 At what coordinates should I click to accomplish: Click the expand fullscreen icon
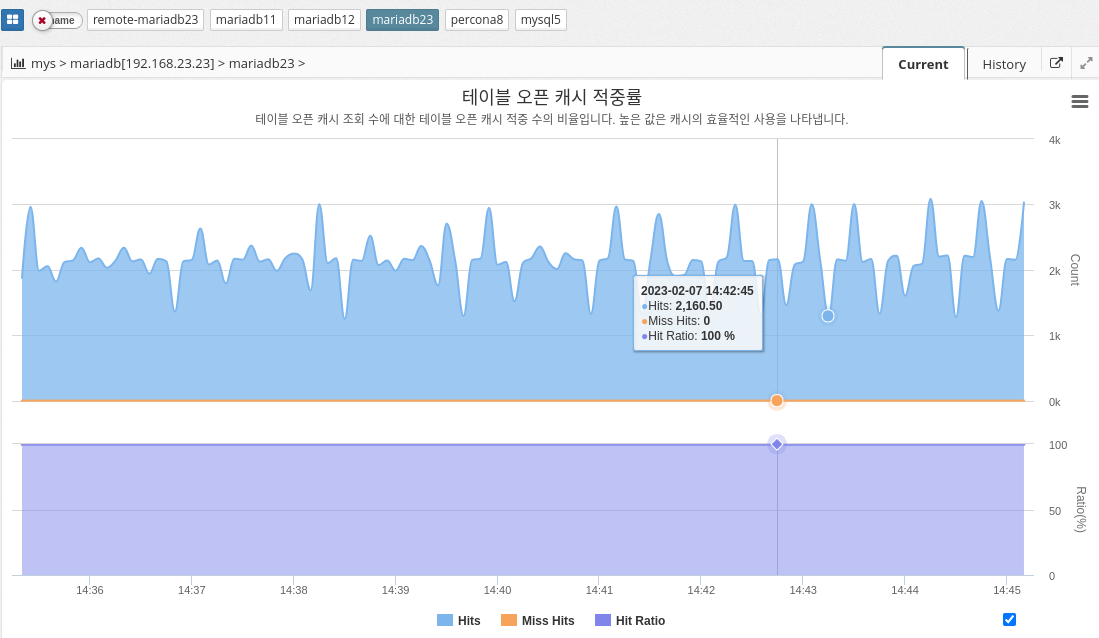coord(1087,63)
